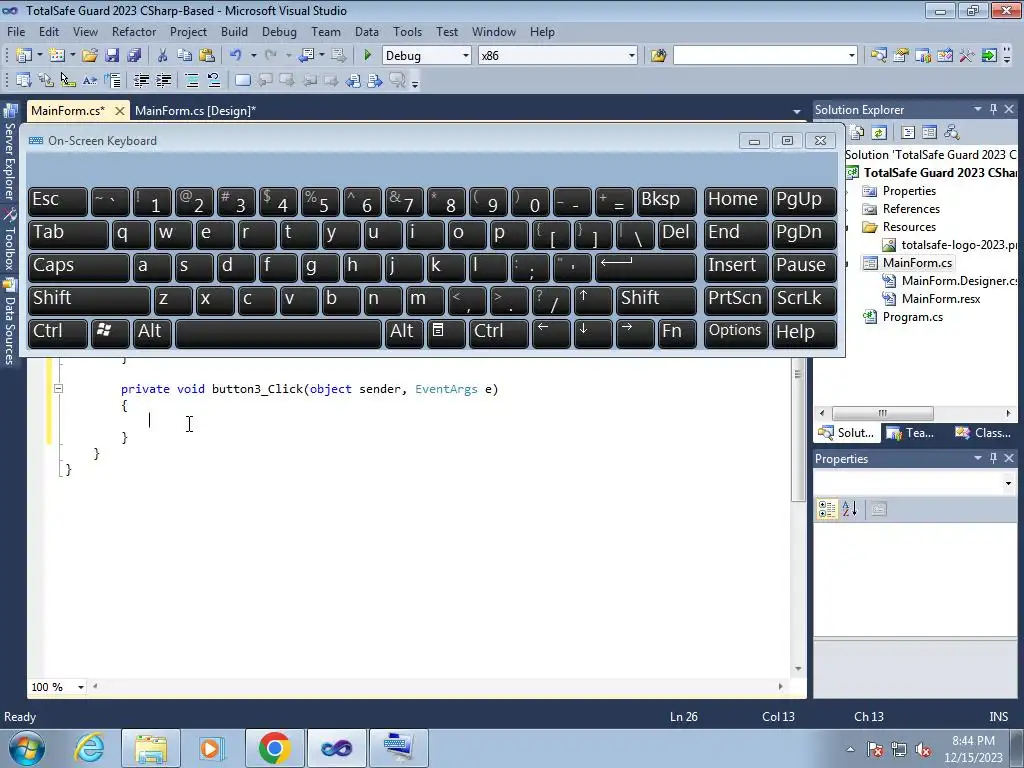Open the Toolbox via the wrench toolbar icon

[x=967, y=56]
